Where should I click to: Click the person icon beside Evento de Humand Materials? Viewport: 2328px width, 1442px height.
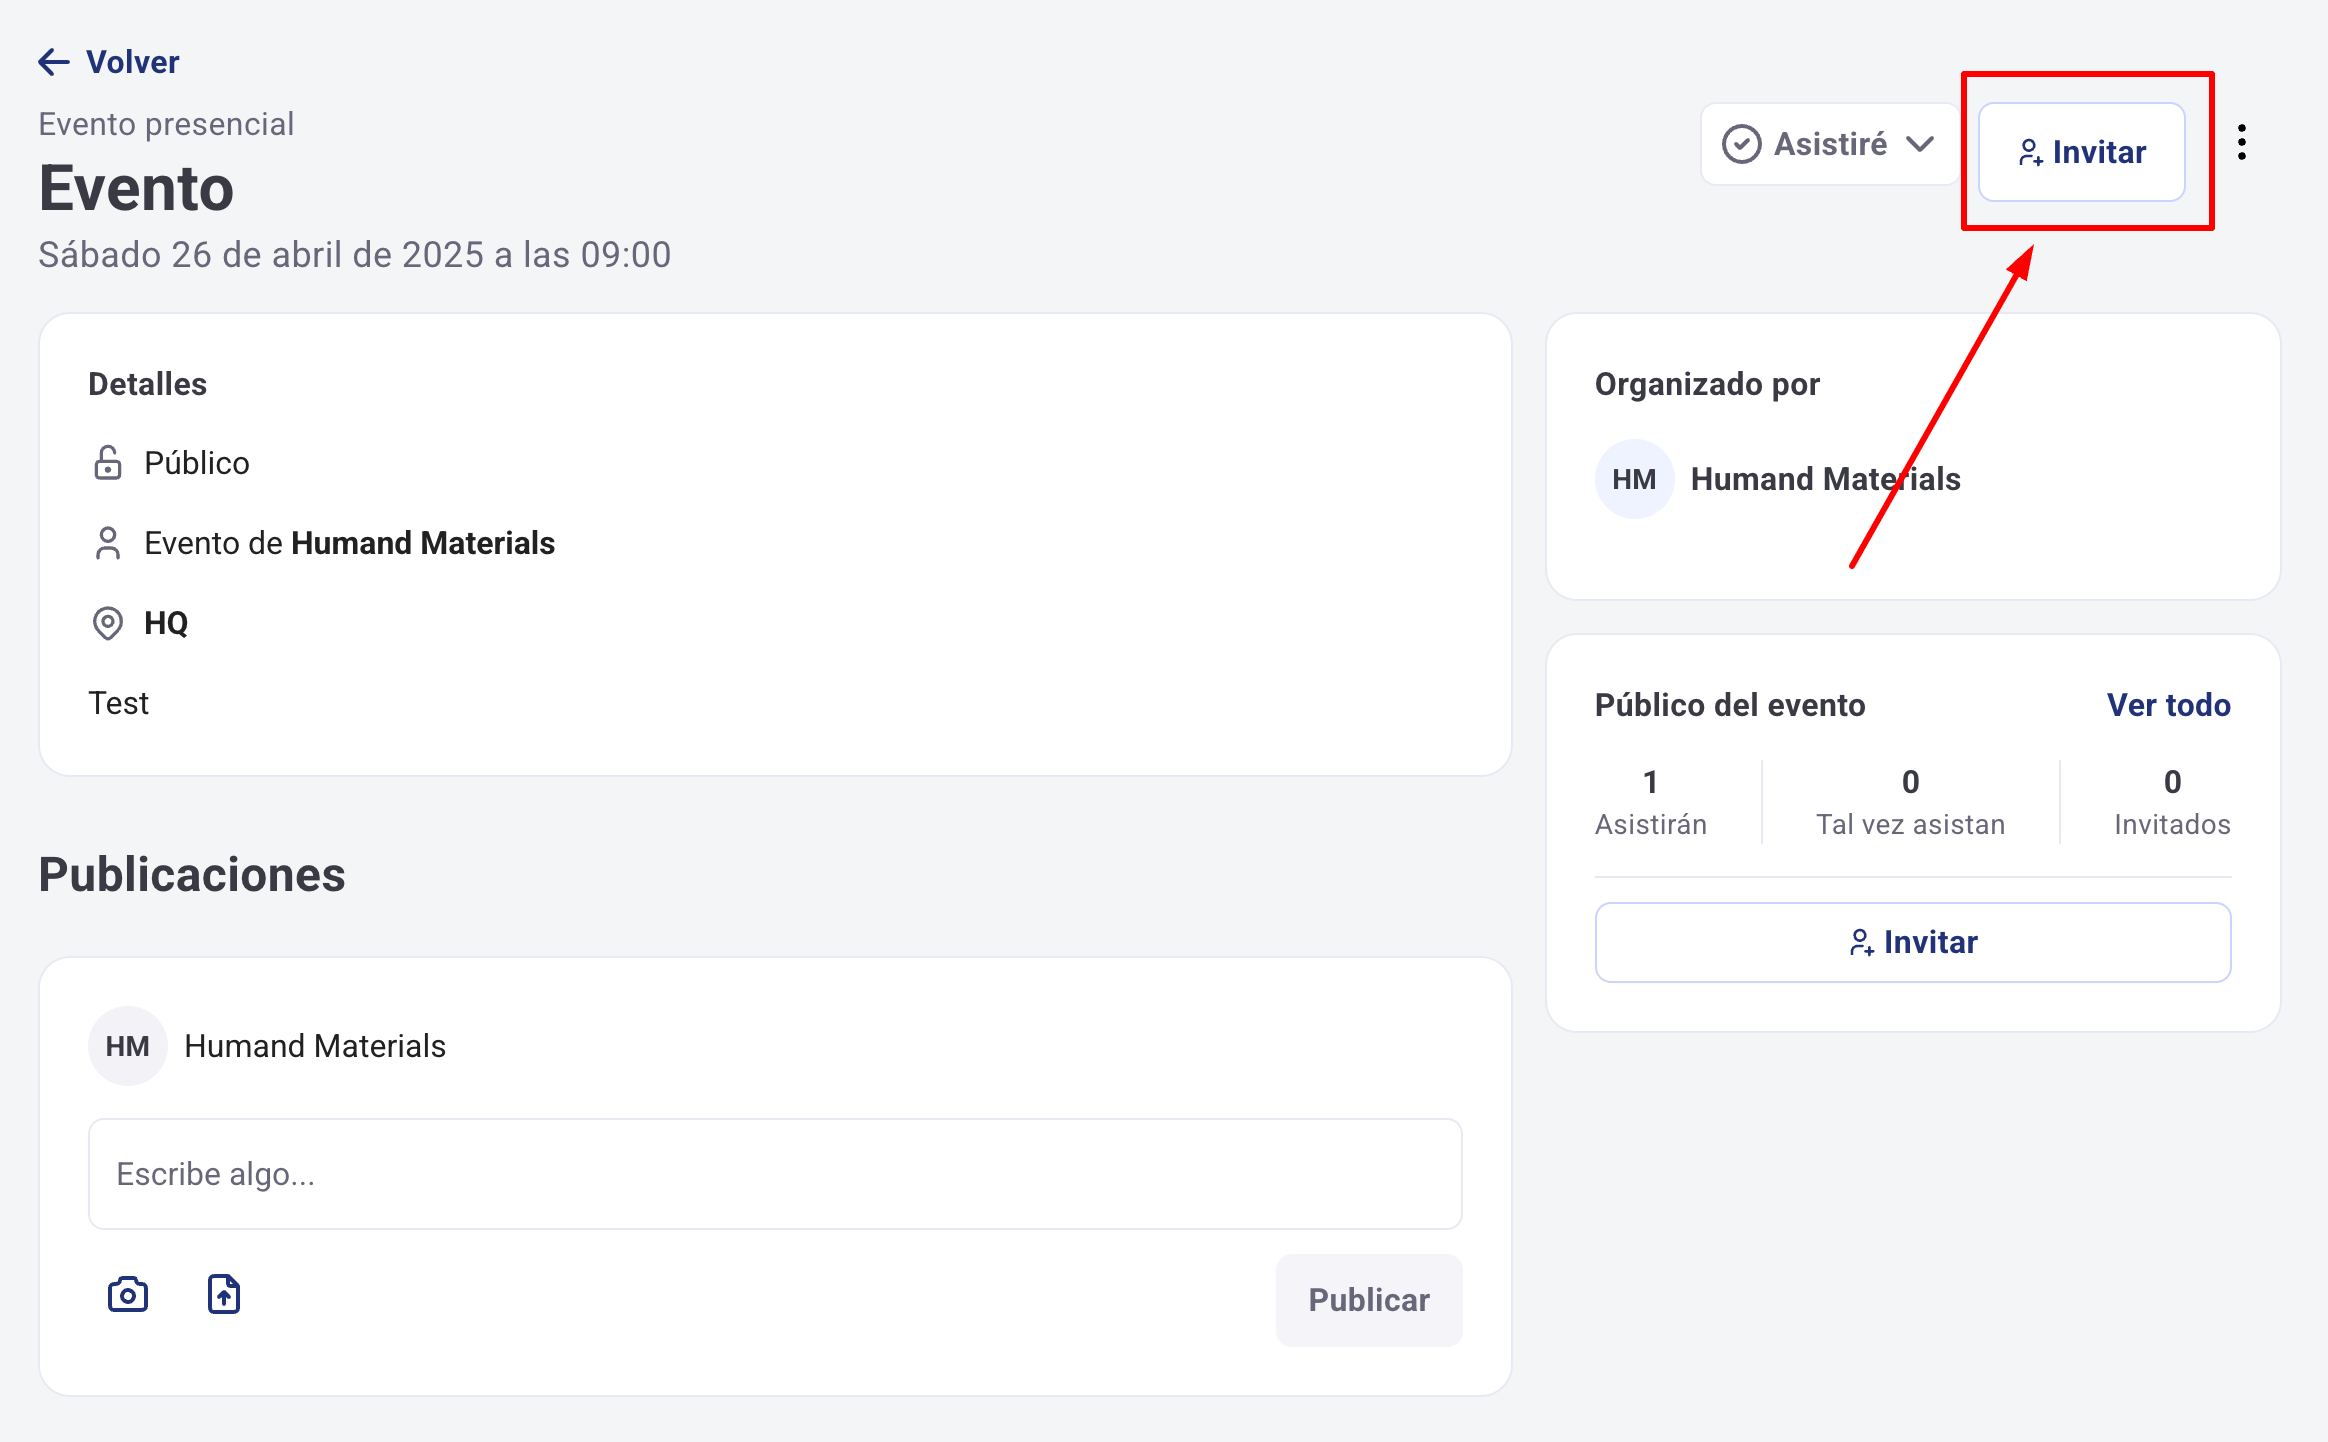(108, 543)
